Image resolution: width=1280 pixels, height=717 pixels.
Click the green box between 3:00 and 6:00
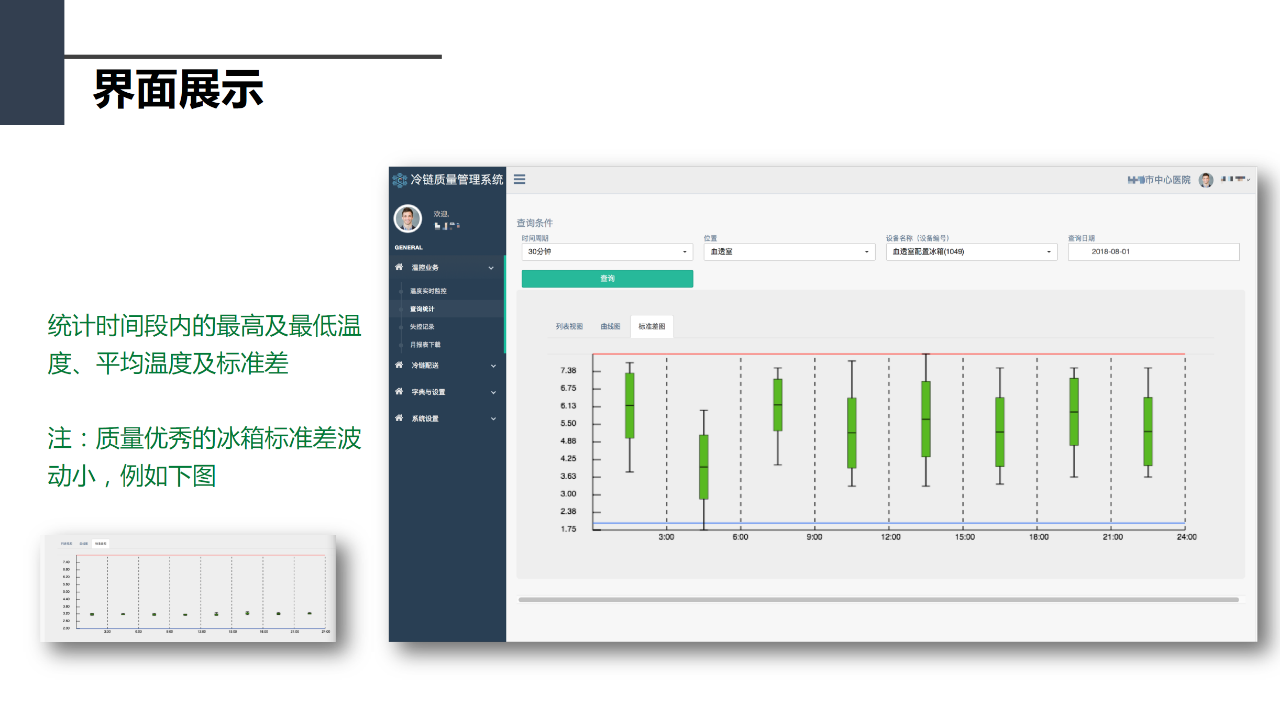click(x=703, y=467)
